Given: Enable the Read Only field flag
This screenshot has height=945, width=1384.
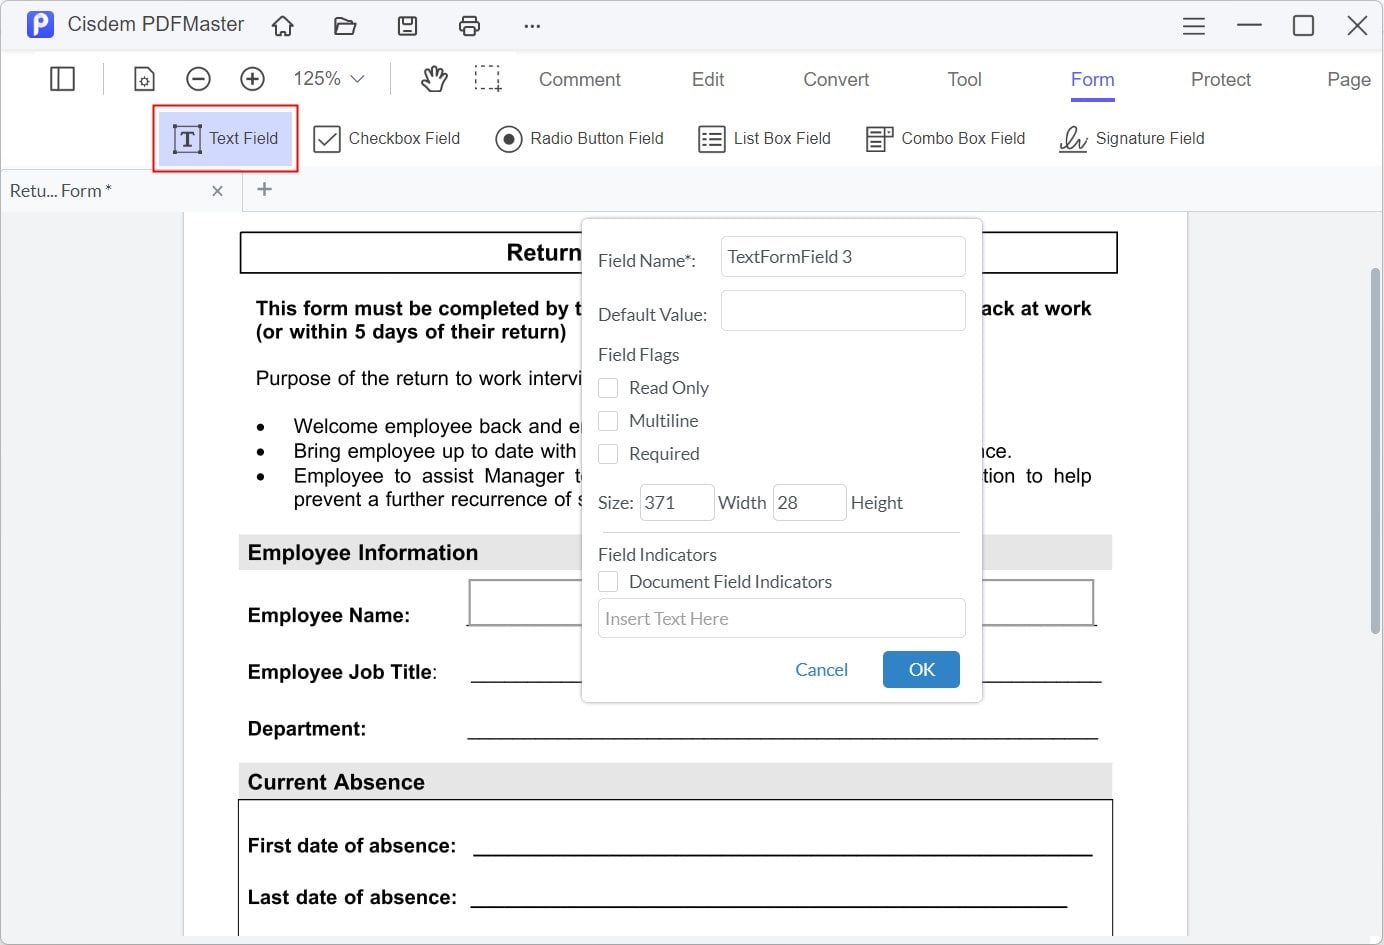Looking at the screenshot, I should (x=607, y=387).
